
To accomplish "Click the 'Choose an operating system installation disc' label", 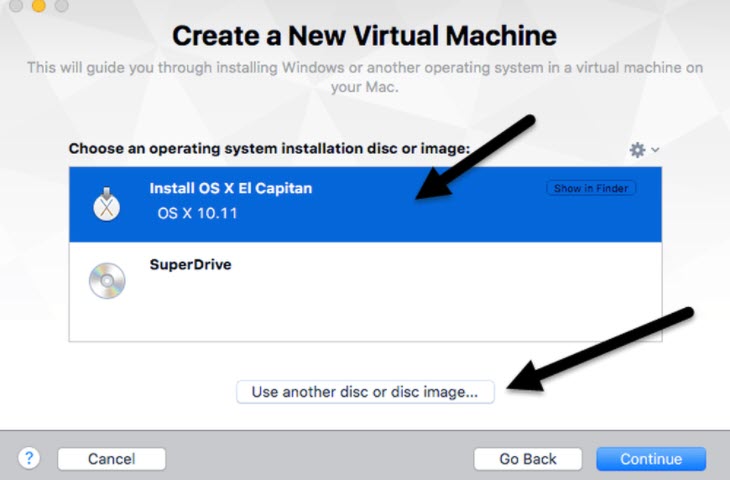I will click(x=270, y=149).
